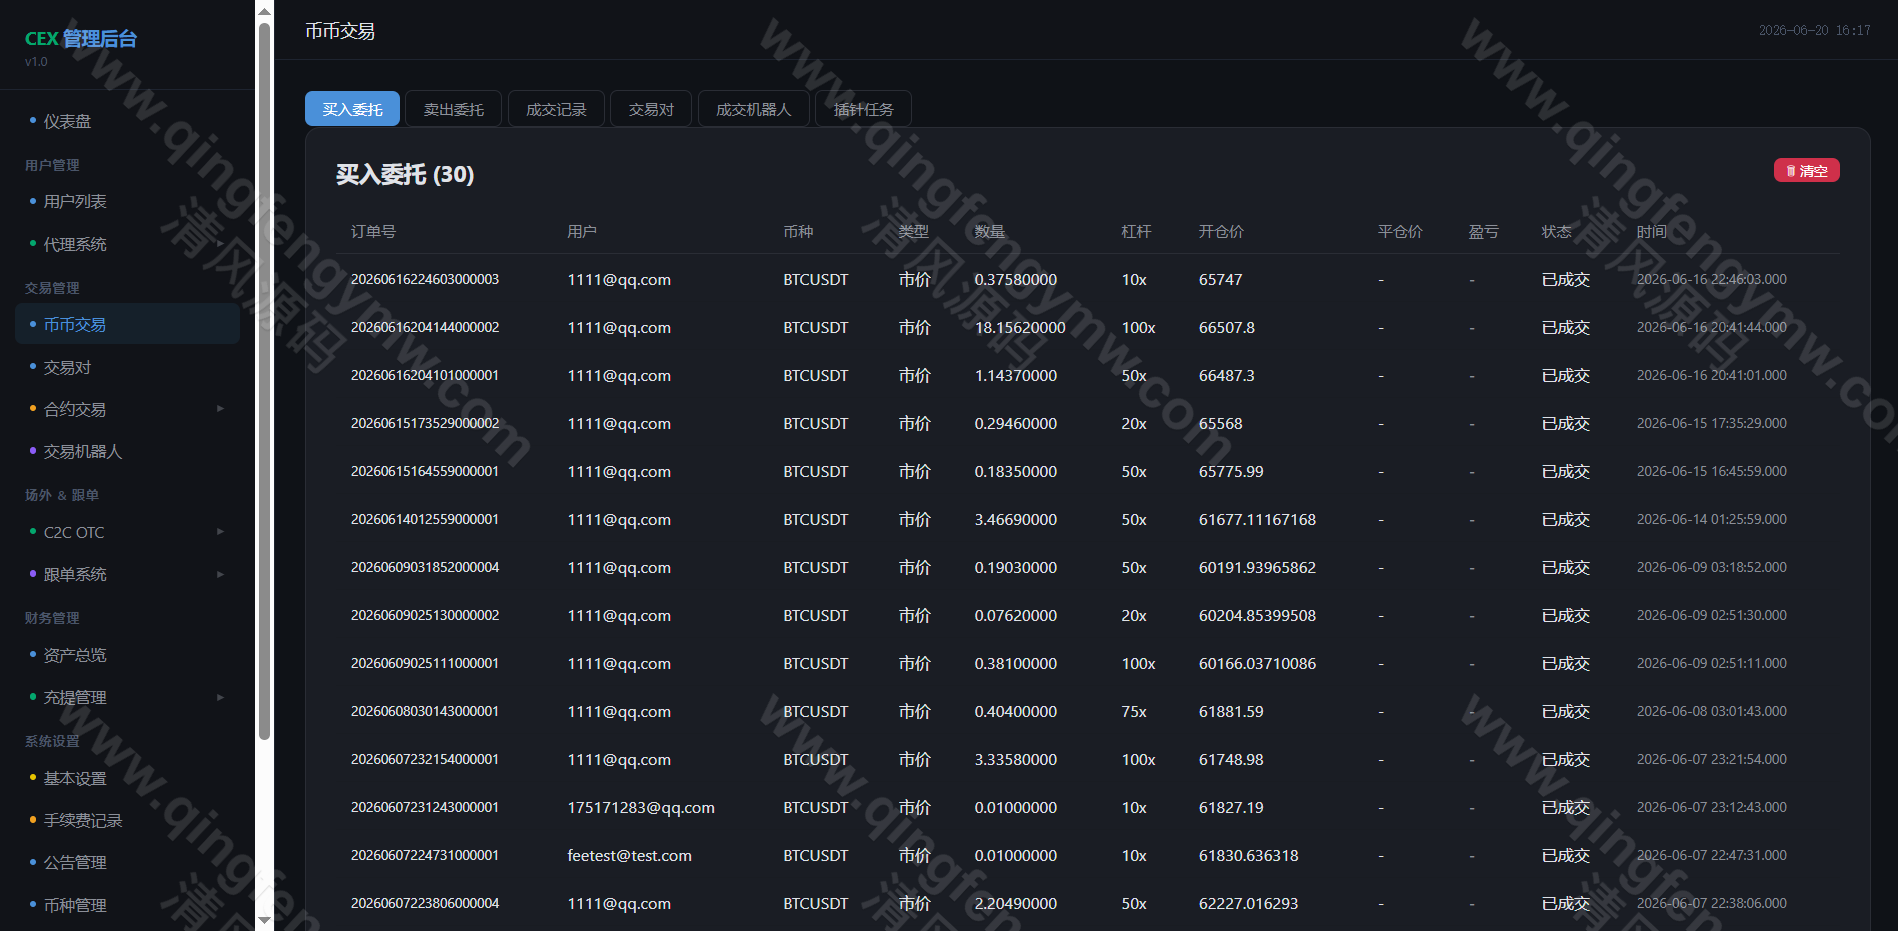
Task: Select order number 20260616204144000002
Action: point(425,327)
